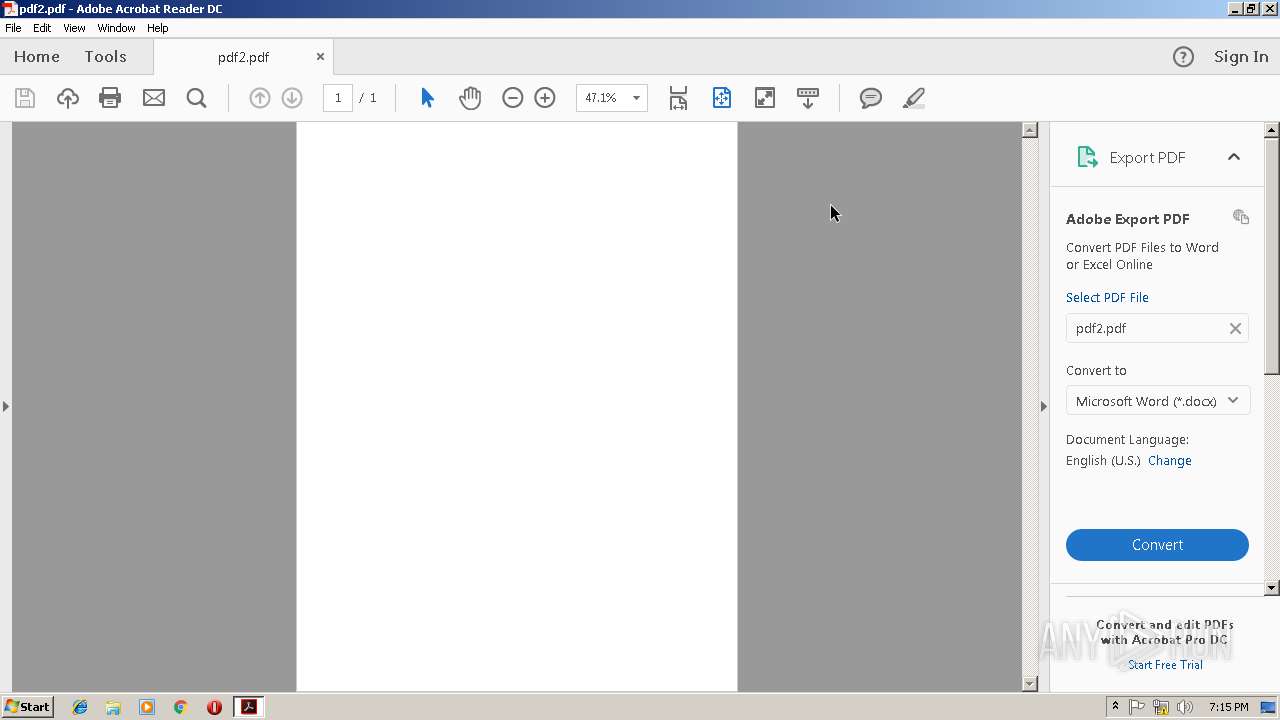
Task: Open the Edit menu
Action: coord(42,28)
